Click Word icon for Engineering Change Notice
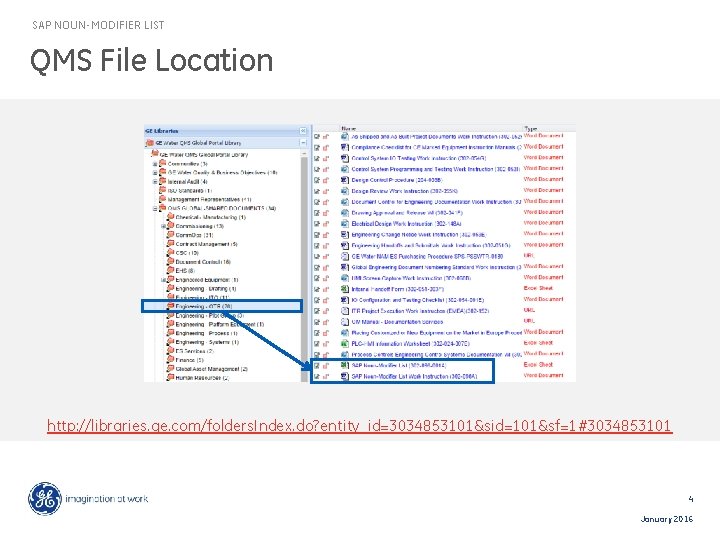 coord(344,235)
